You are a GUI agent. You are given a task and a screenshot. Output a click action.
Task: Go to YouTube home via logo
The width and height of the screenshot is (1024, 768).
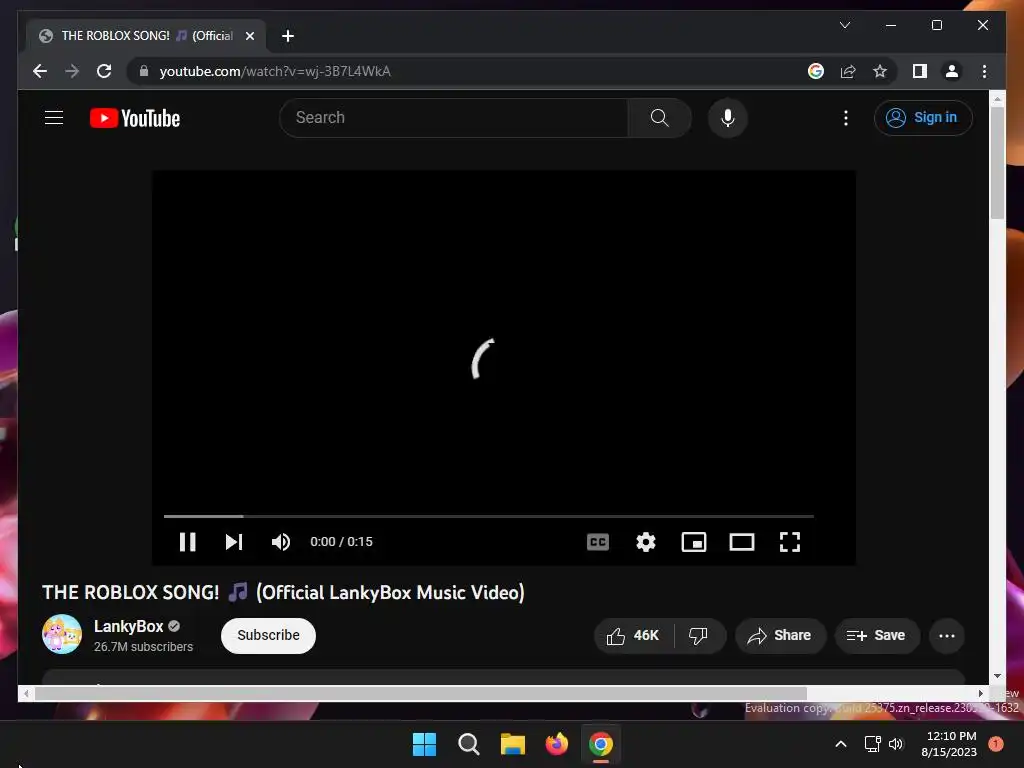[x=135, y=118]
